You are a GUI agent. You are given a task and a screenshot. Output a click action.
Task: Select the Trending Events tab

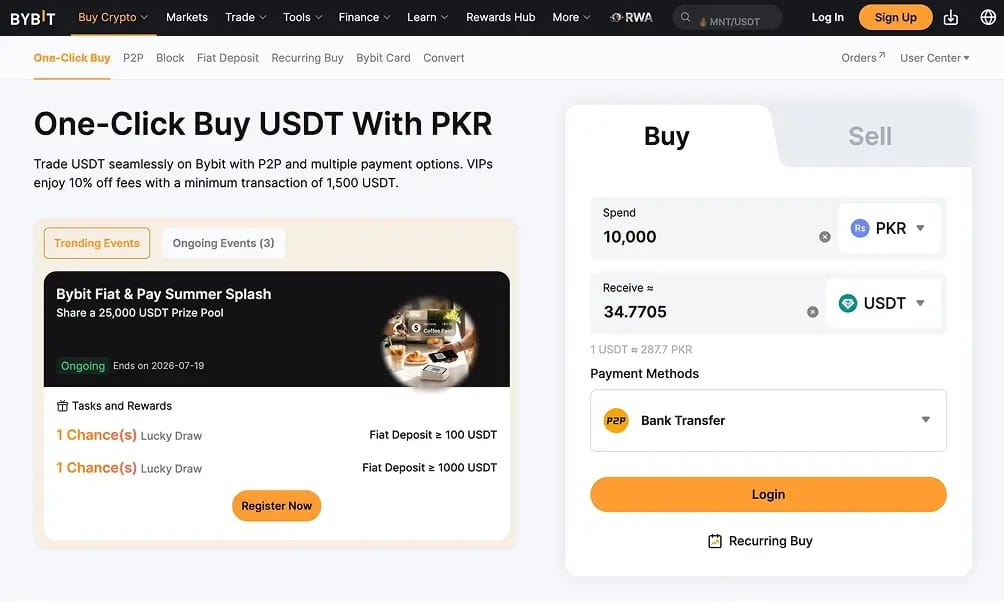coord(97,243)
